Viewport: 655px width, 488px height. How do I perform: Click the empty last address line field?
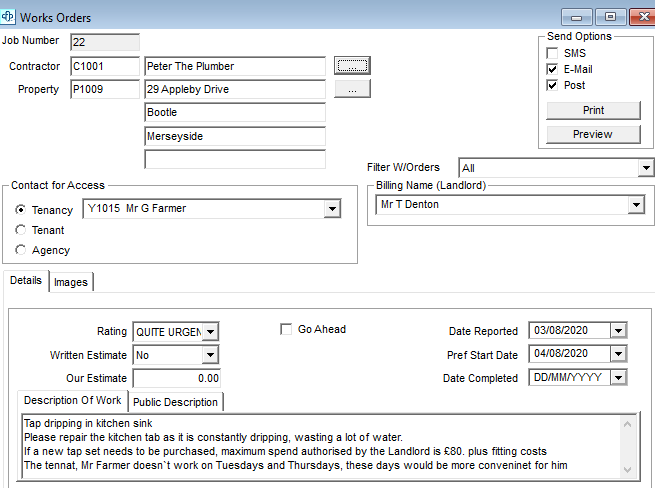tap(235, 160)
